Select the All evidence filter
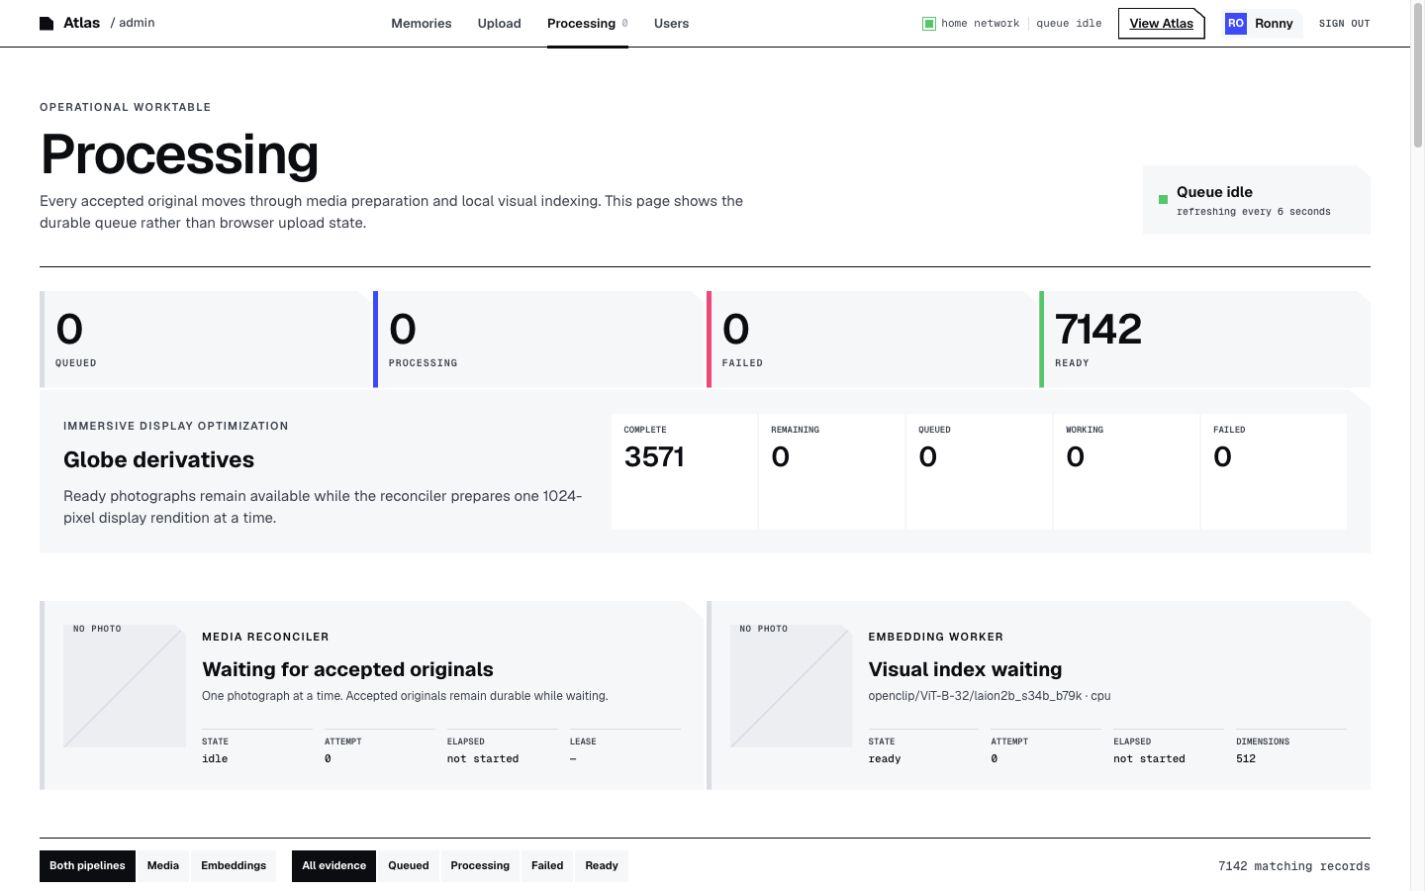Viewport: 1425px width, 891px height. [334, 866]
